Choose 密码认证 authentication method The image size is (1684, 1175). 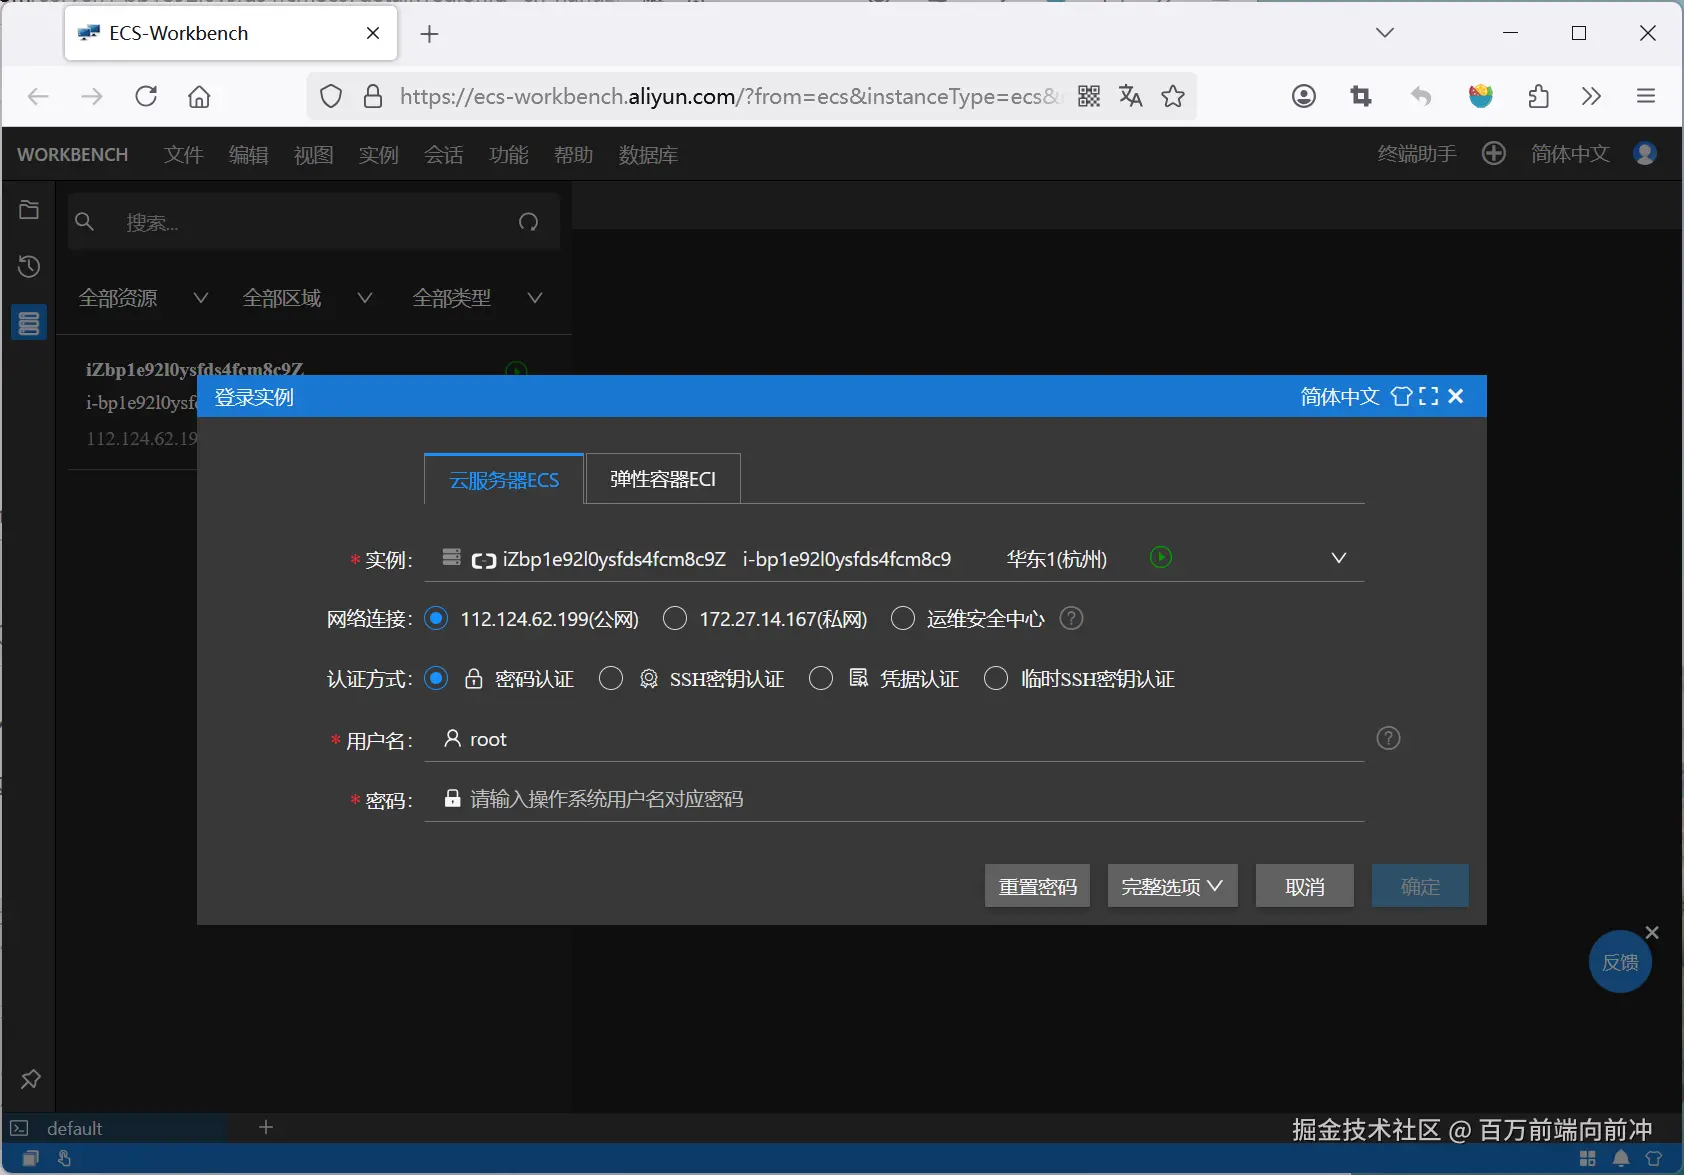436,678
